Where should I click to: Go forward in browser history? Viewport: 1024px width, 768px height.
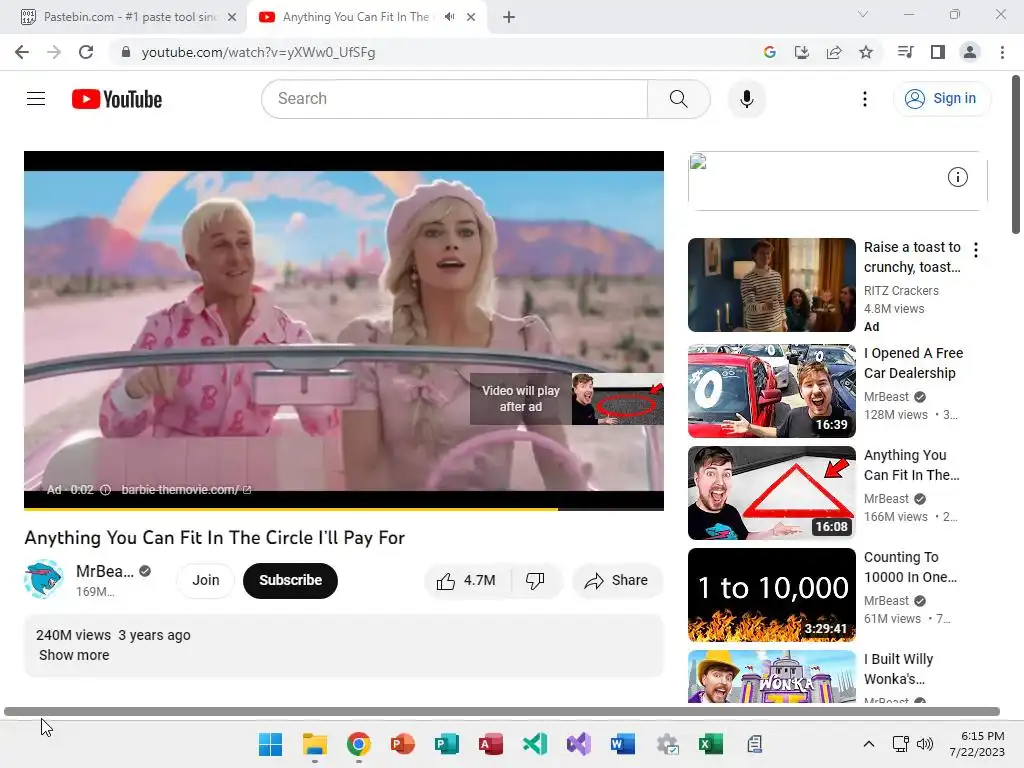click(54, 52)
